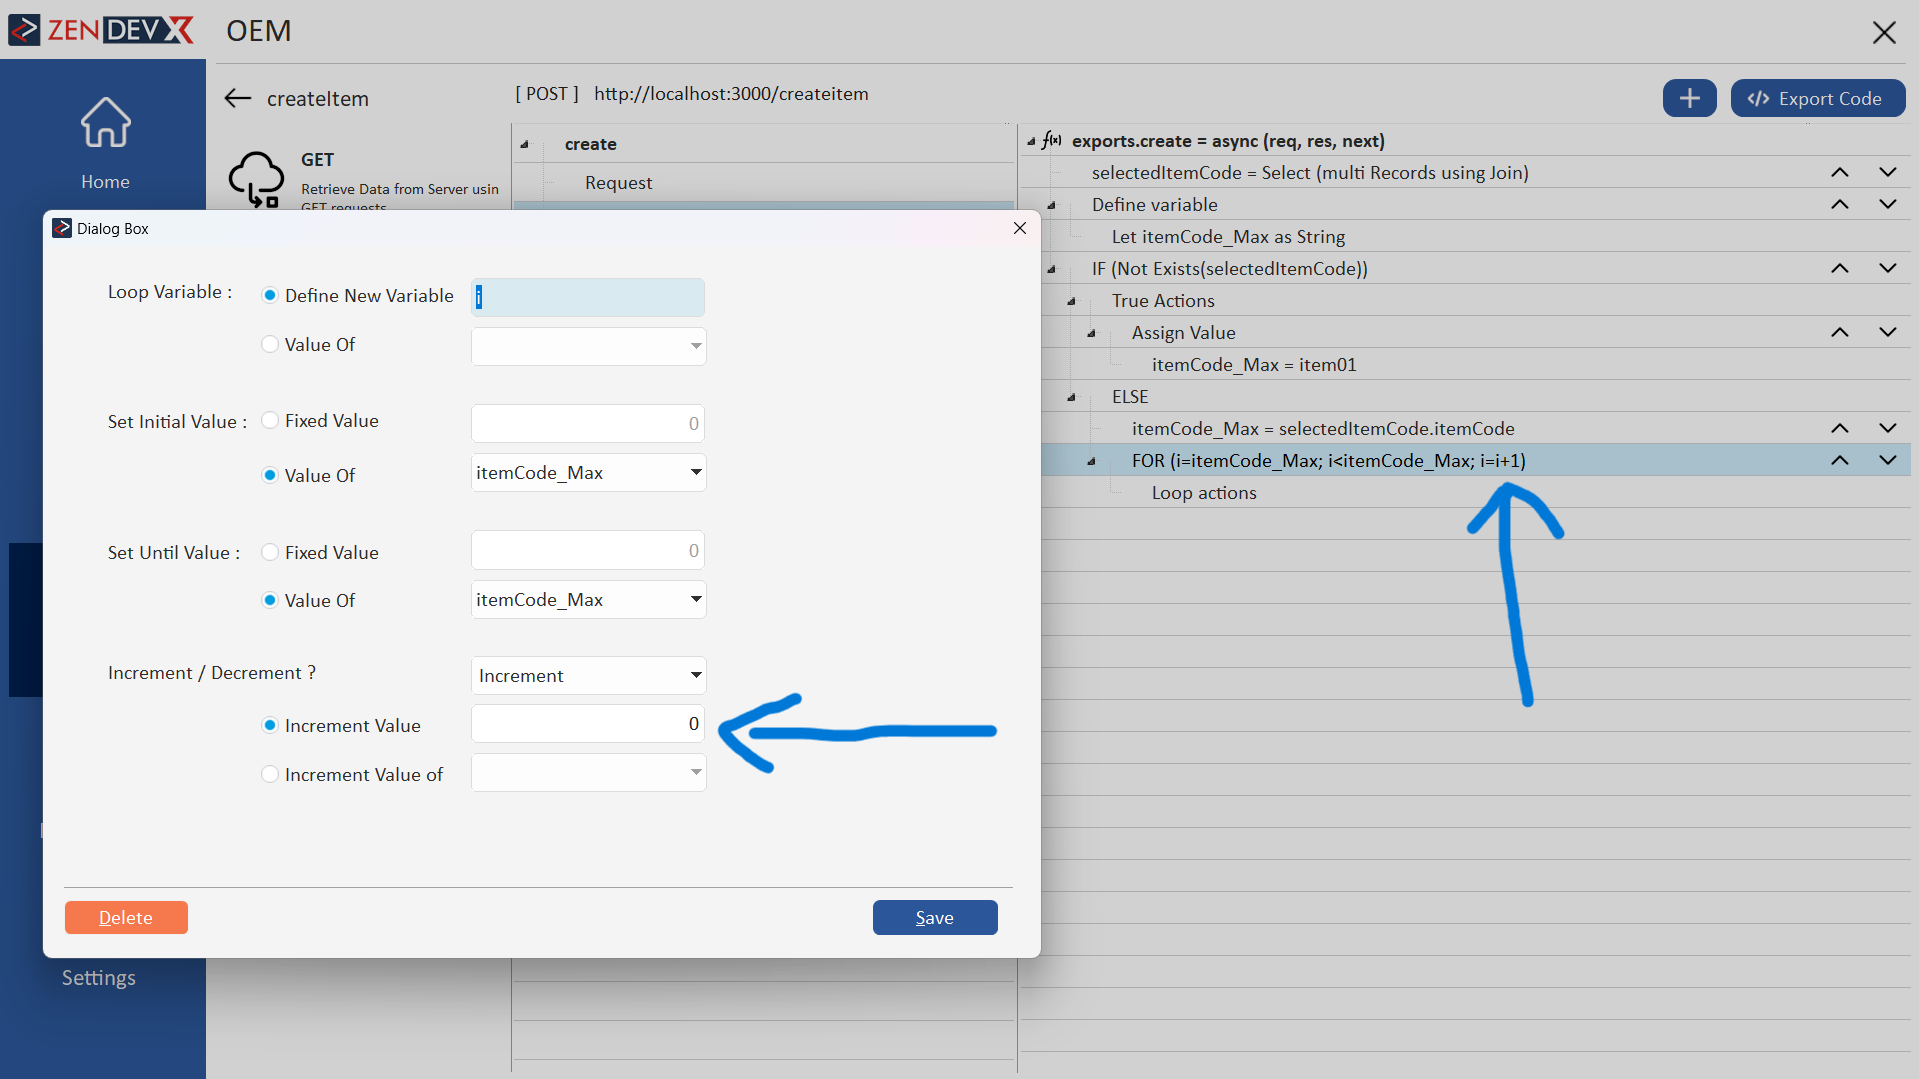Choose Value Of for Loop Variable
Image resolution: width=1919 pixels, height=1079 pixels.
pyautogui.click(x=270, y=345)
